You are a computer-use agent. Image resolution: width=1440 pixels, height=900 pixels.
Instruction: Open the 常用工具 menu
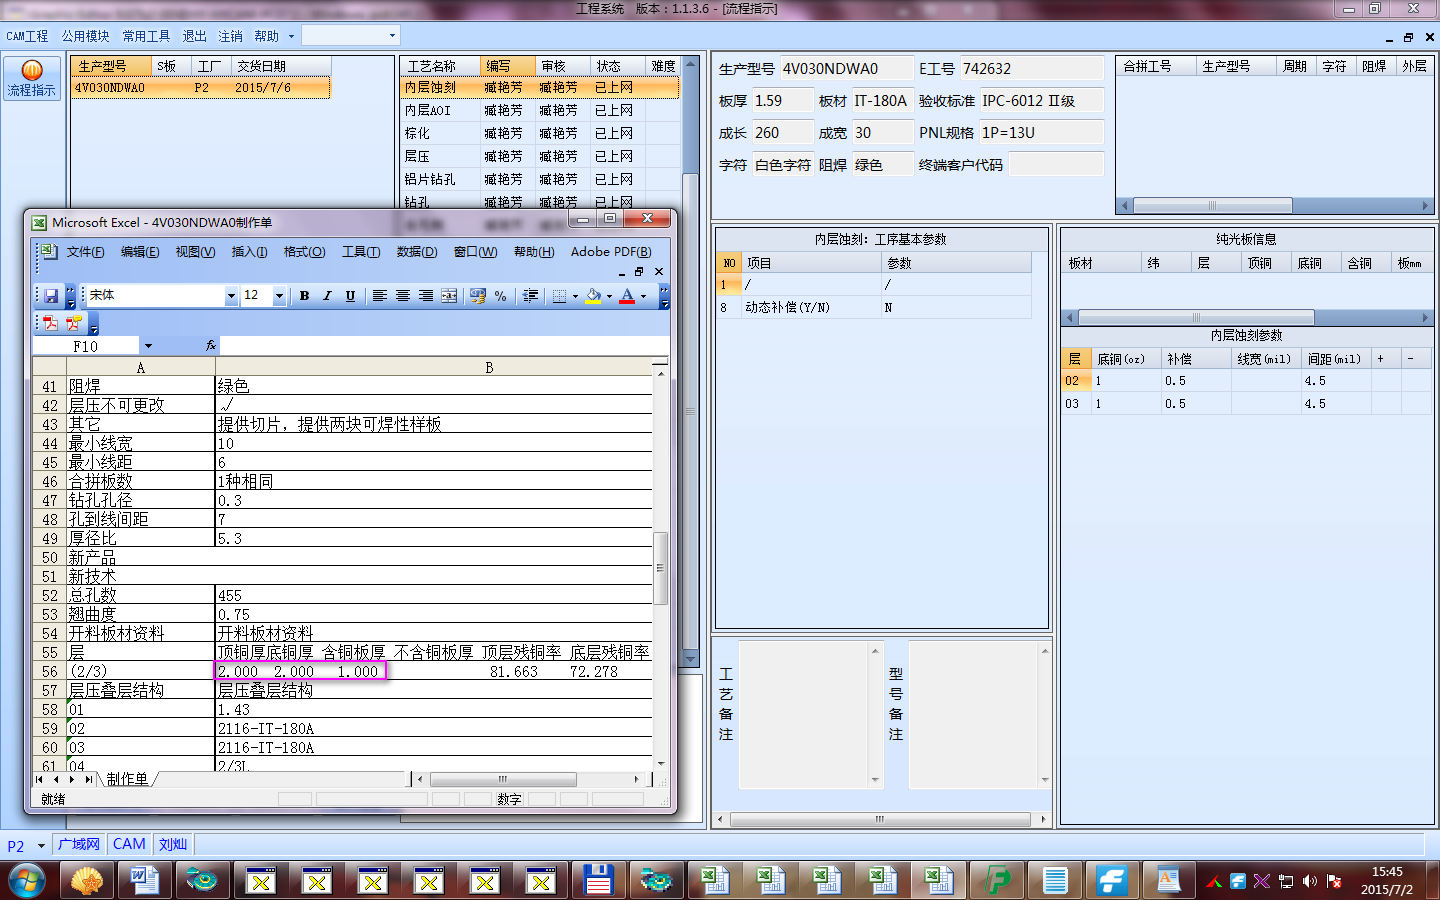coord(146,36)
